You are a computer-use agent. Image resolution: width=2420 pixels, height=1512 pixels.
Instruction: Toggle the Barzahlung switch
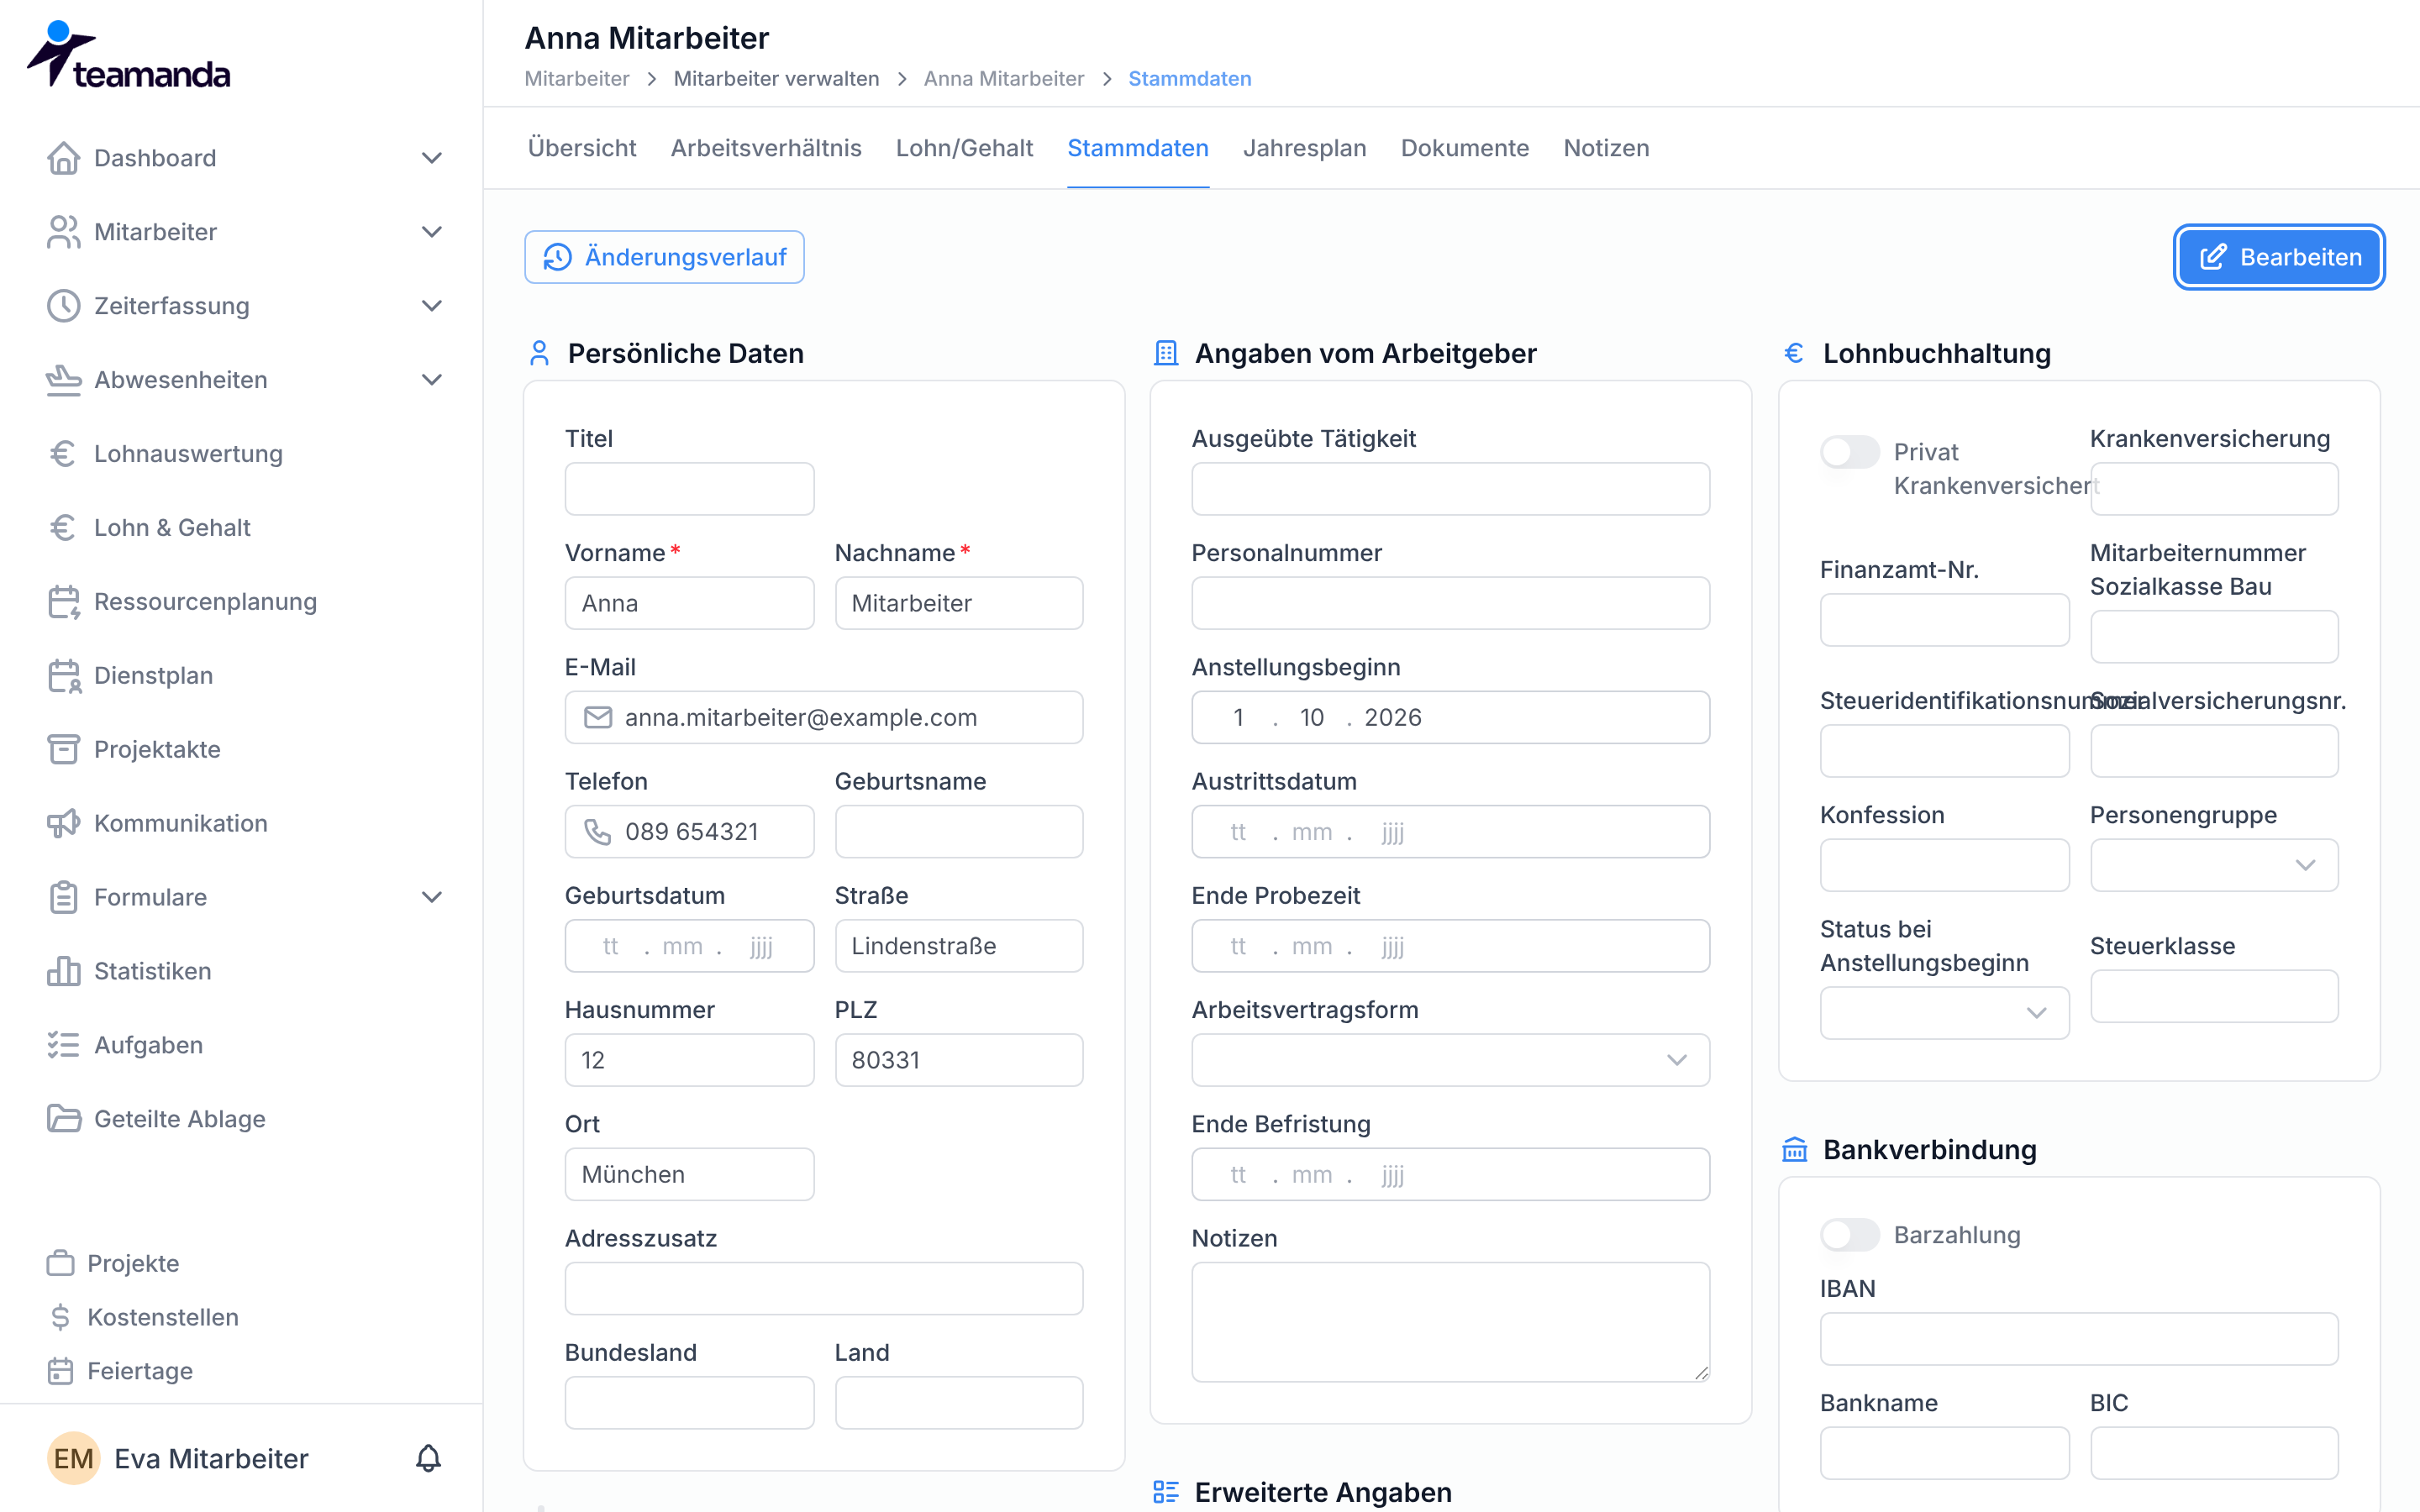pyautogui.click(x=1849, y=1235)
